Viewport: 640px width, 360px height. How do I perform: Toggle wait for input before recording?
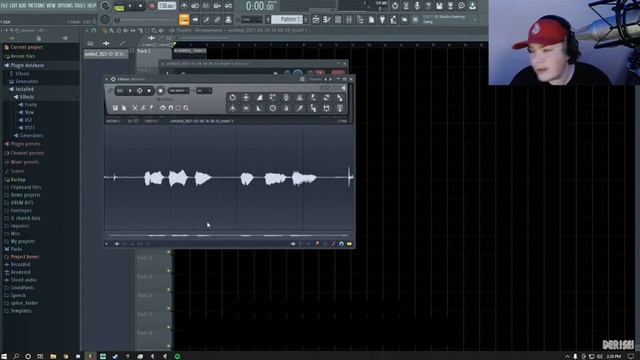coord(195,6)
